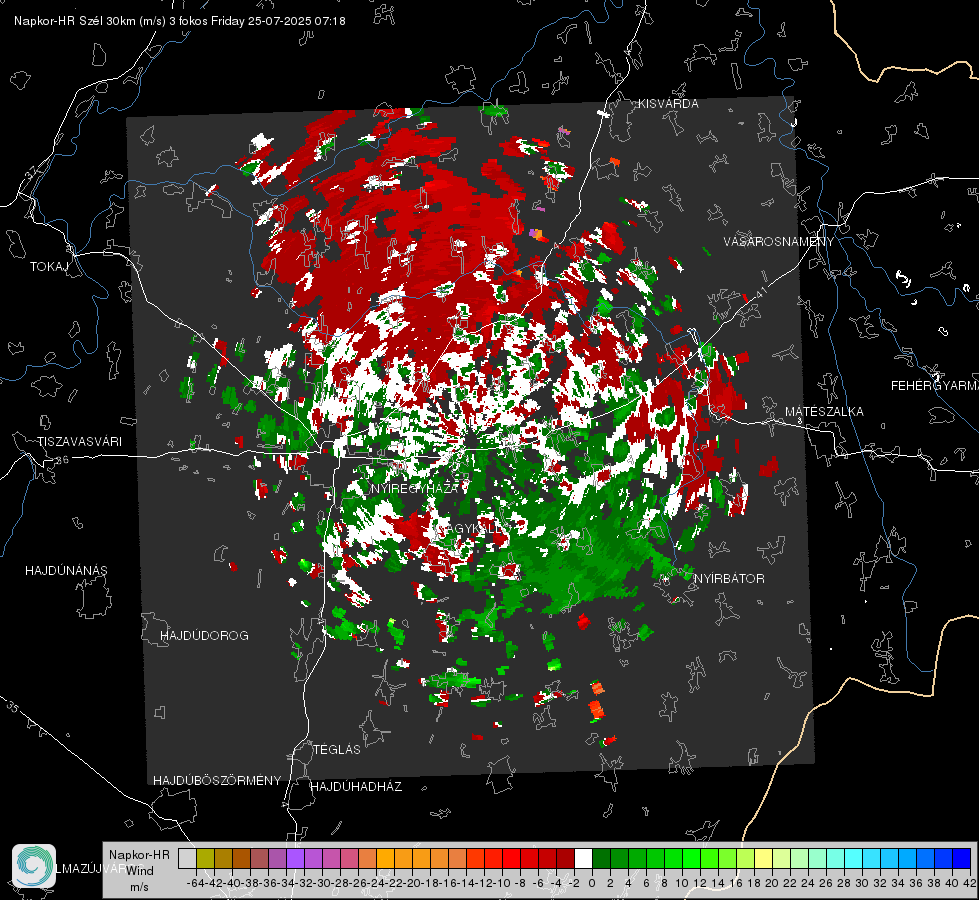Screen dimensions: 979x900
Task: Click the FEHÉRGYARMAT label at the map edge
Action: 935,386
